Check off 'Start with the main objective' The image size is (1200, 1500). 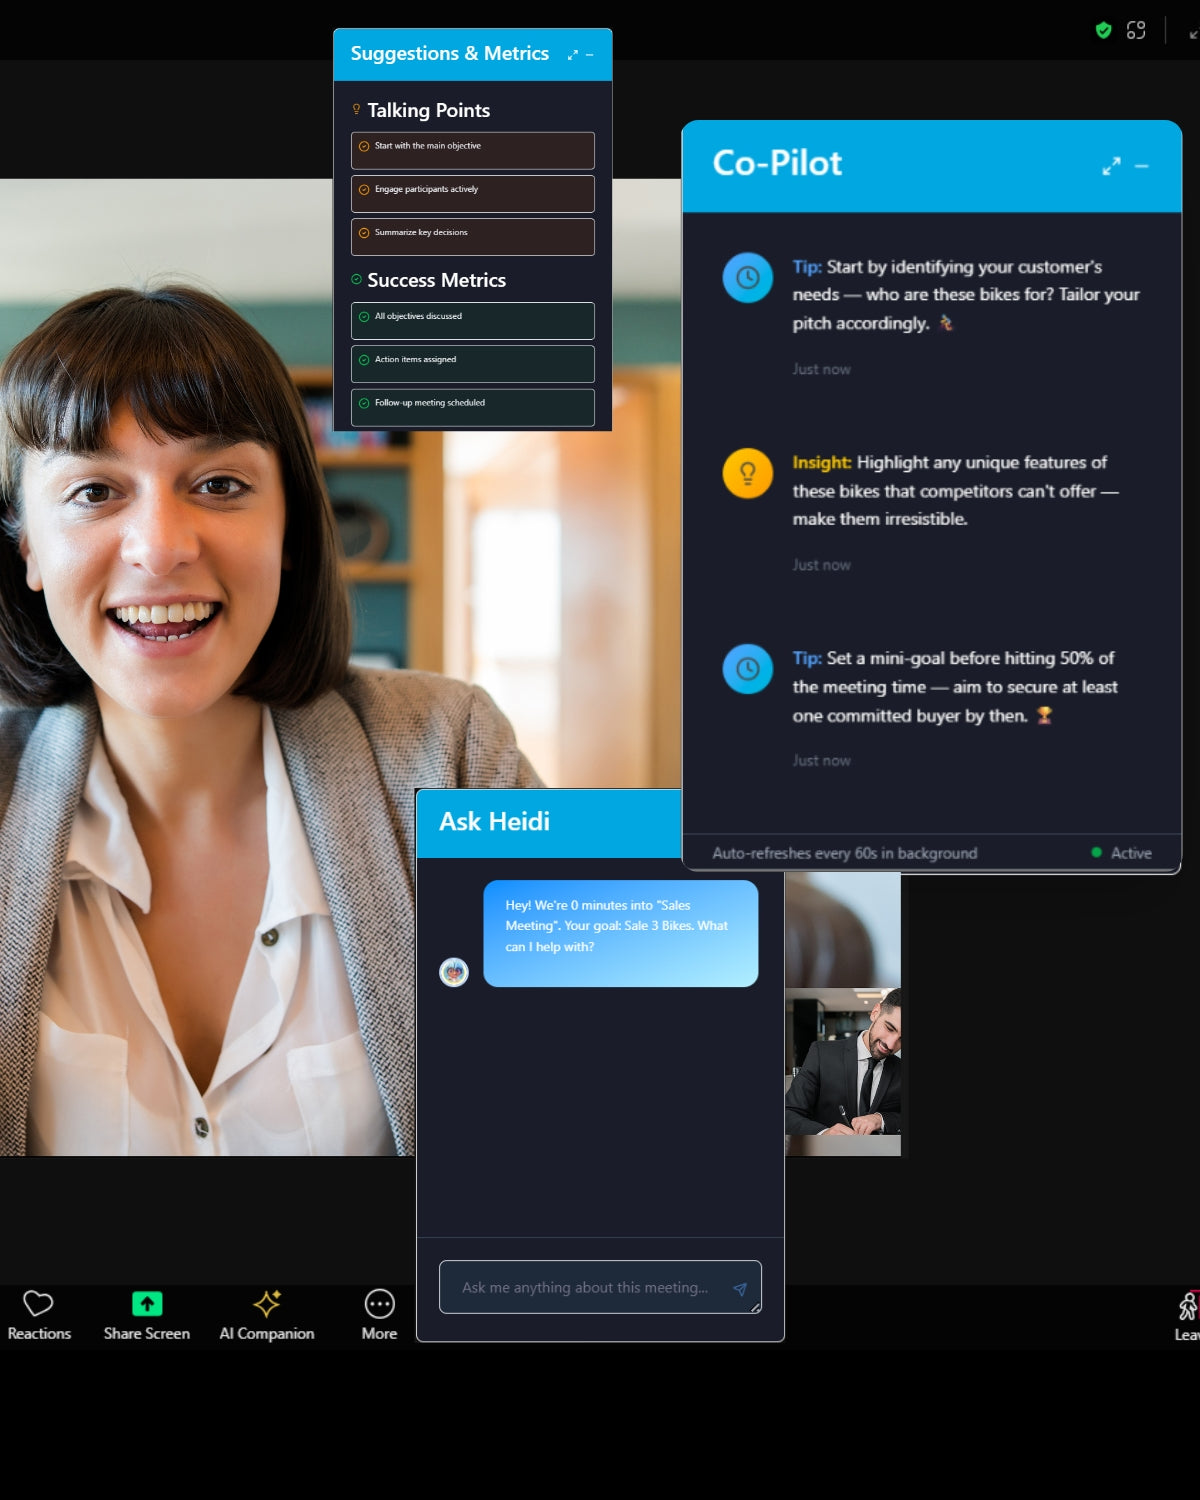[364, 147]
